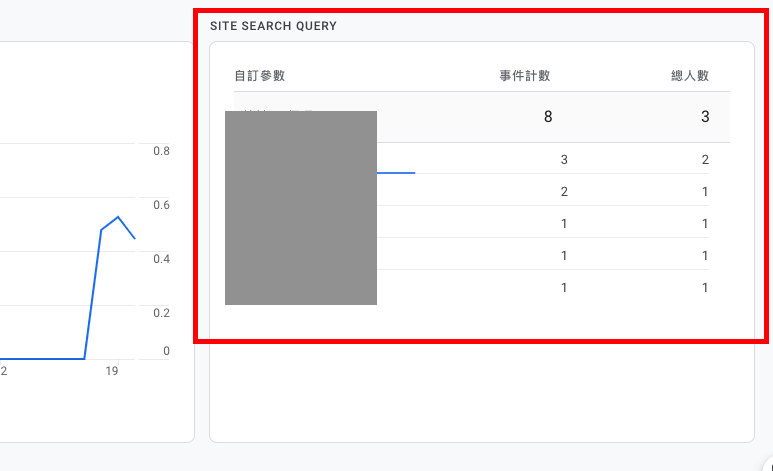The image size is (773, 471).
Task: Select the total event count value 8
Action: coord(547,117)
